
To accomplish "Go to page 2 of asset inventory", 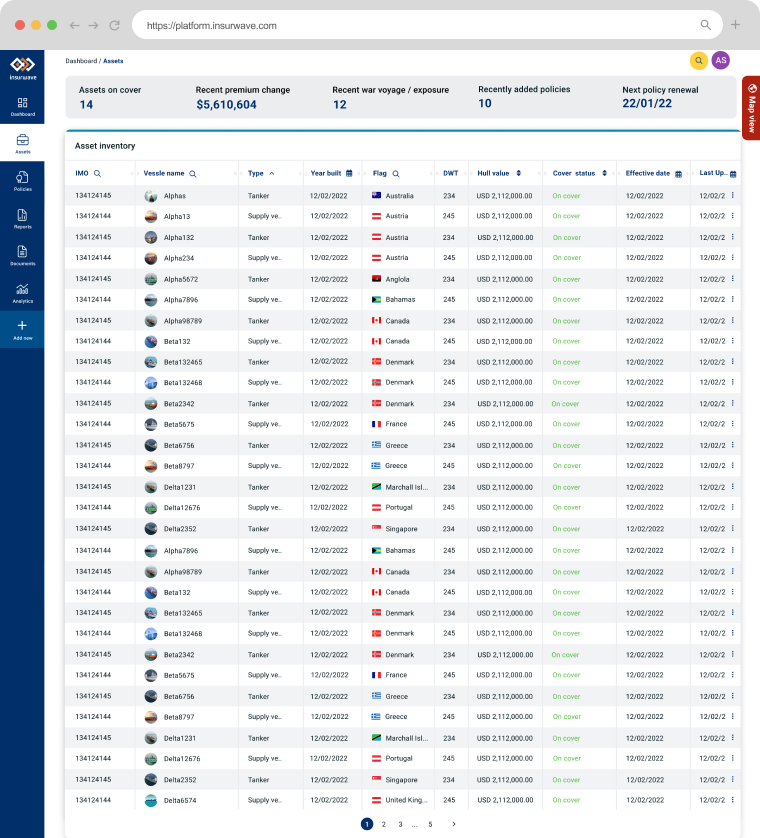I will click(x=383, y=824).
